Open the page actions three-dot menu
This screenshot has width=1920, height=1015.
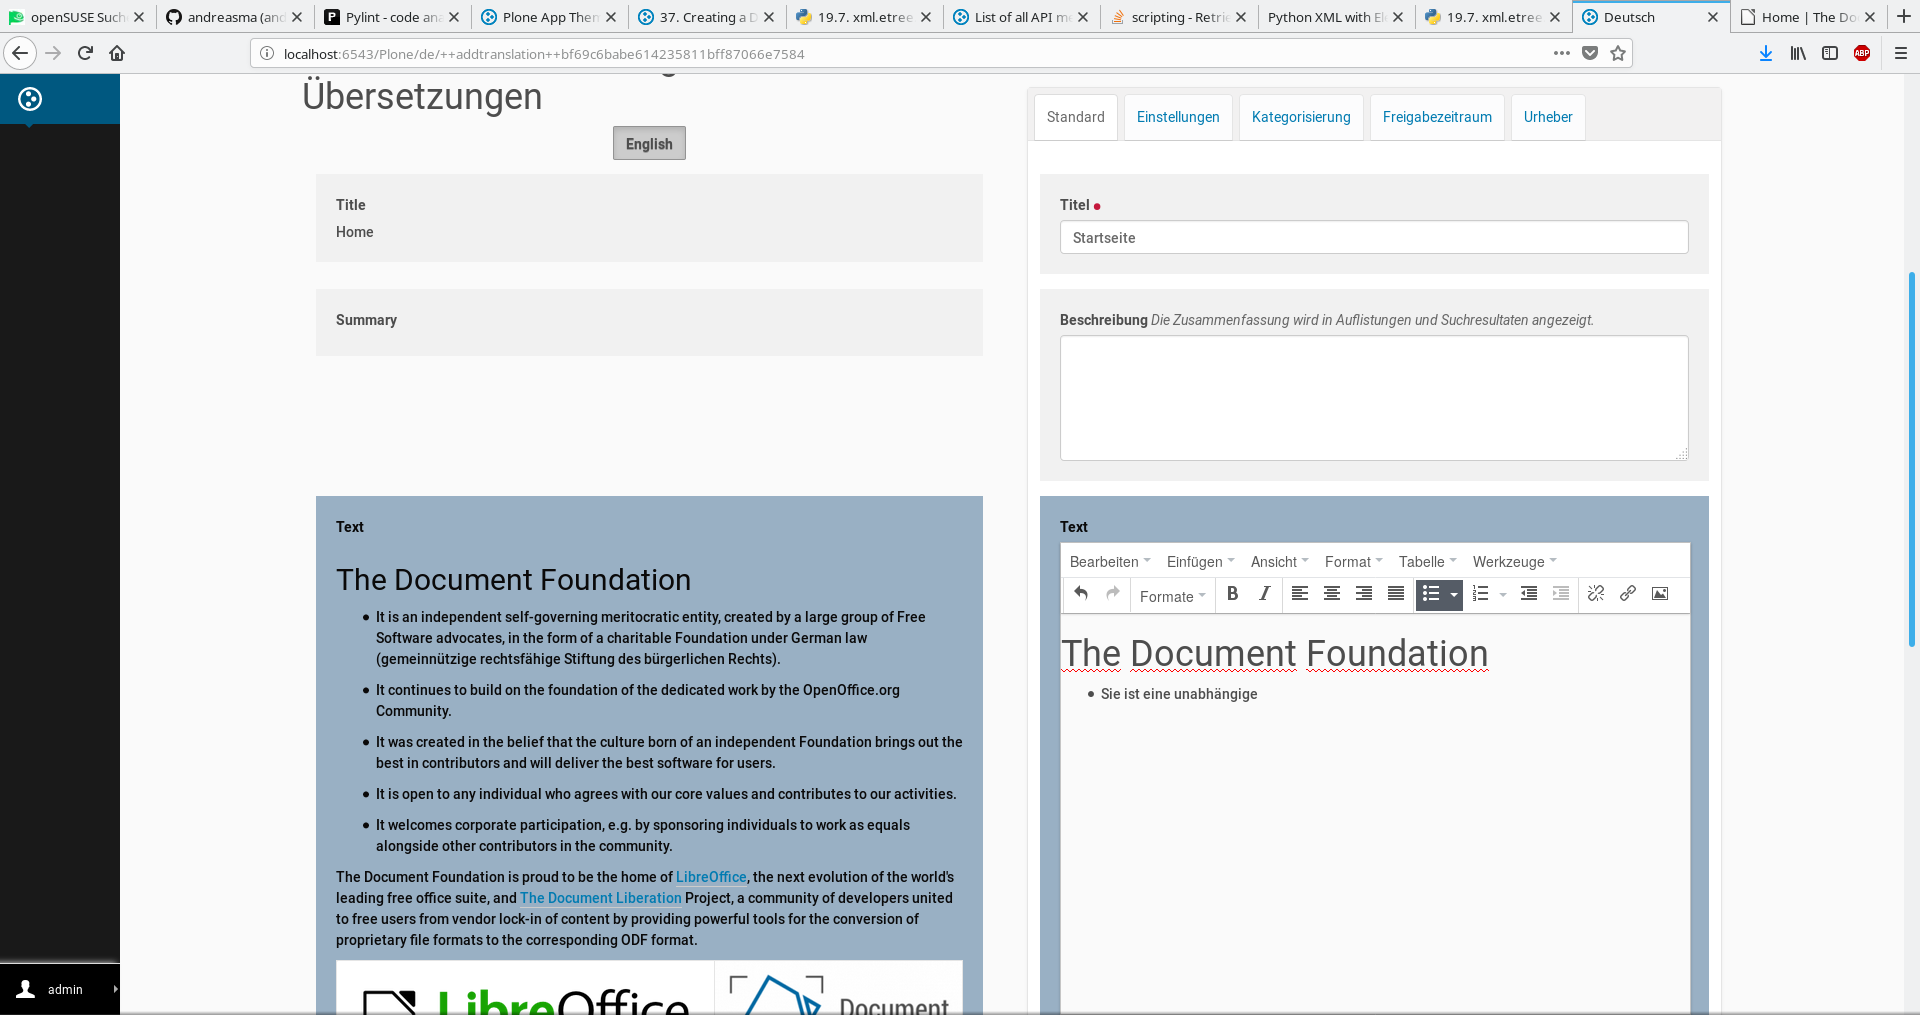click(x=1562, y=53)
